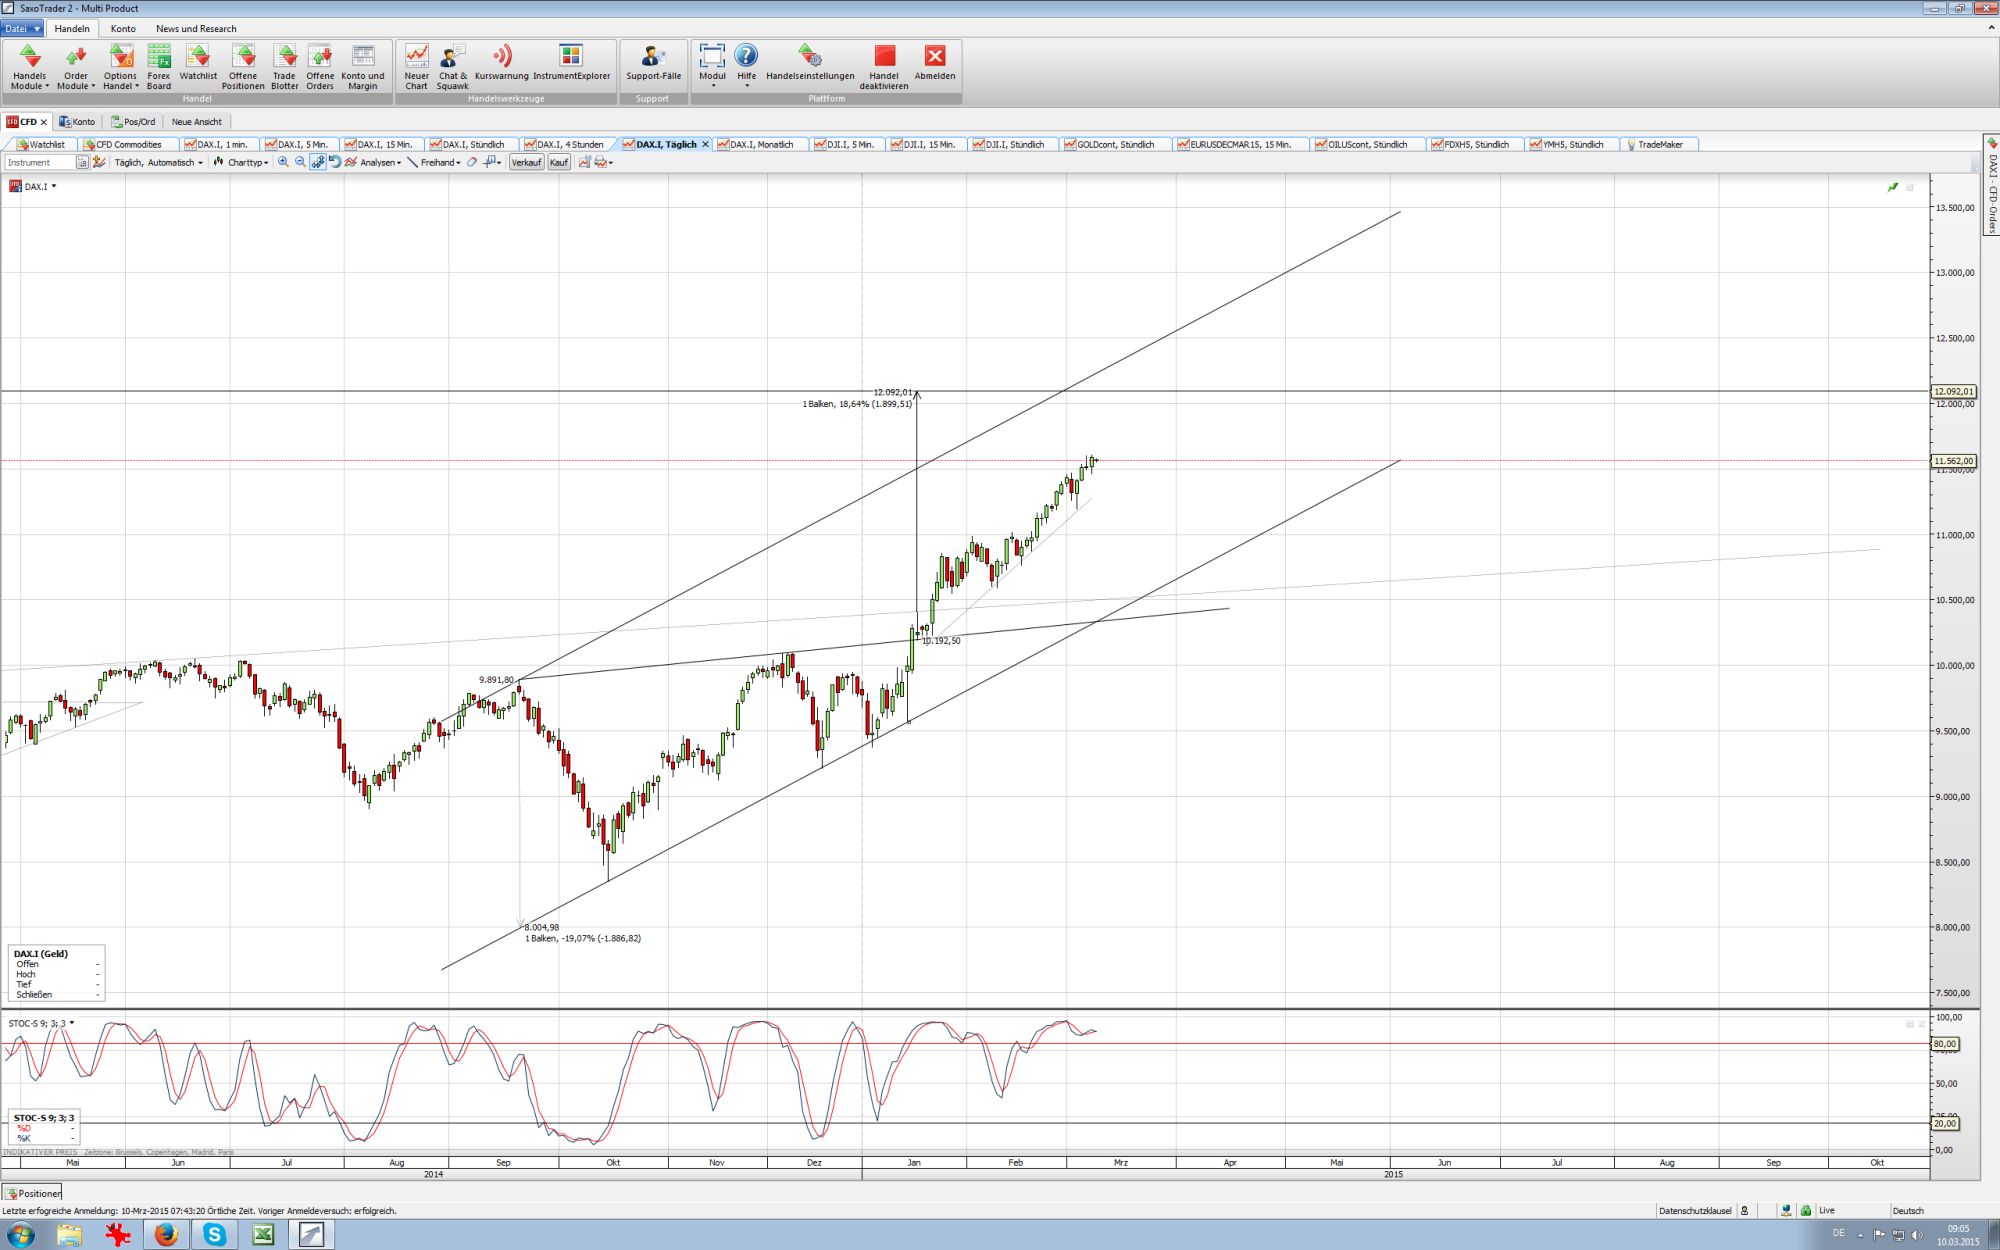Click the Verkauf button
The height and width of the screenshot is (1250, 2000).
(527, 163)
